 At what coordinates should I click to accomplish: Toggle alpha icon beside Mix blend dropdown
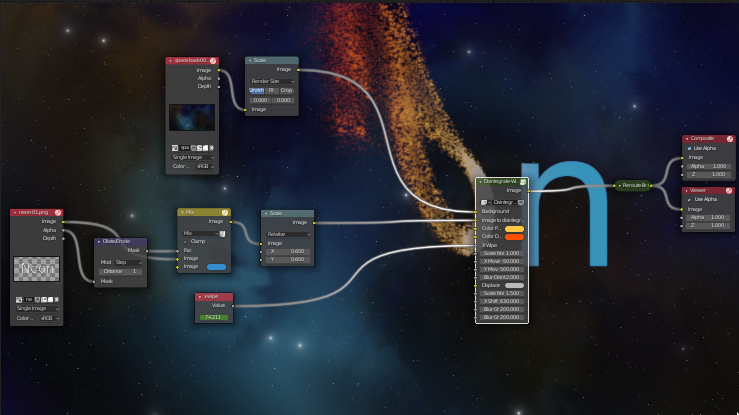coord(222,234)
